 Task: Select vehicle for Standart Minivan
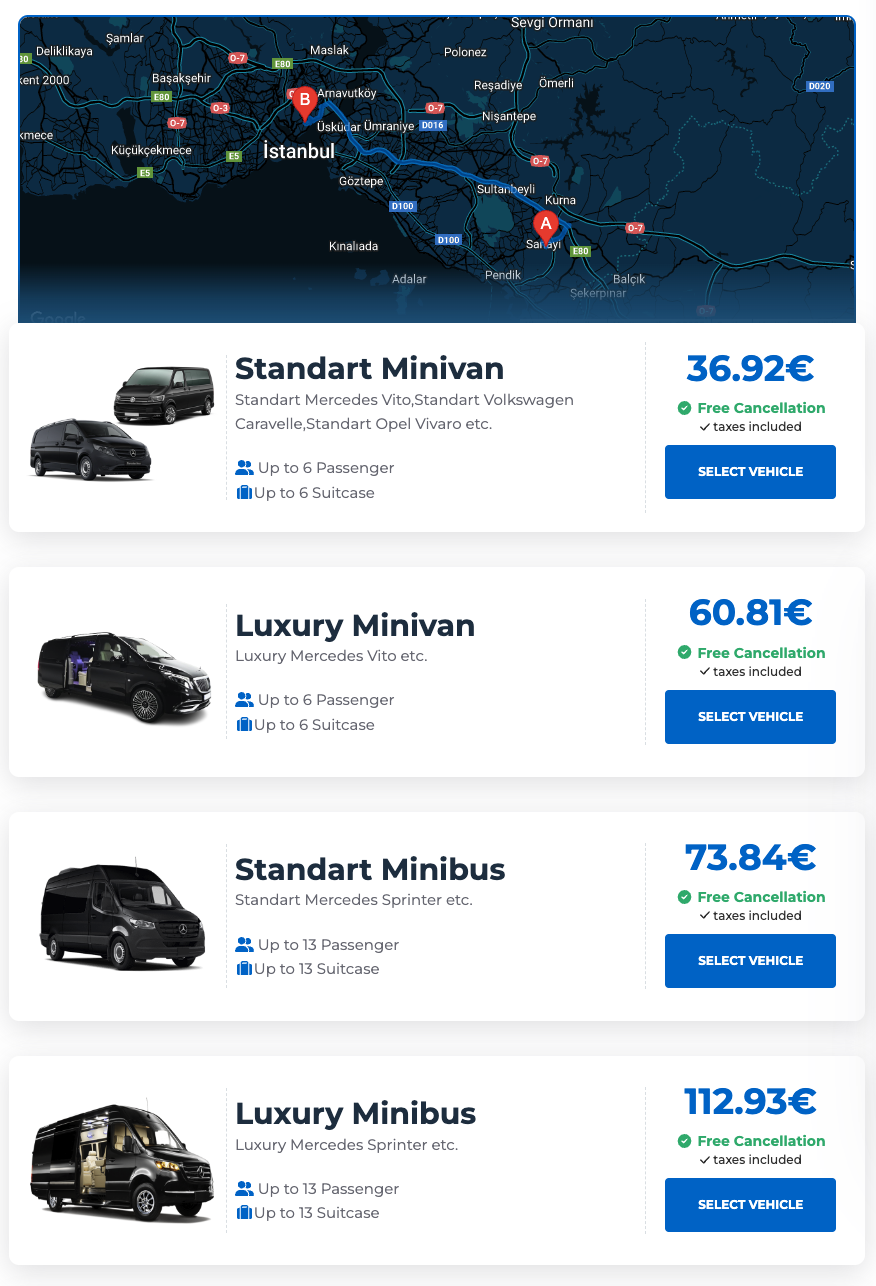click(x=750, y=472)
